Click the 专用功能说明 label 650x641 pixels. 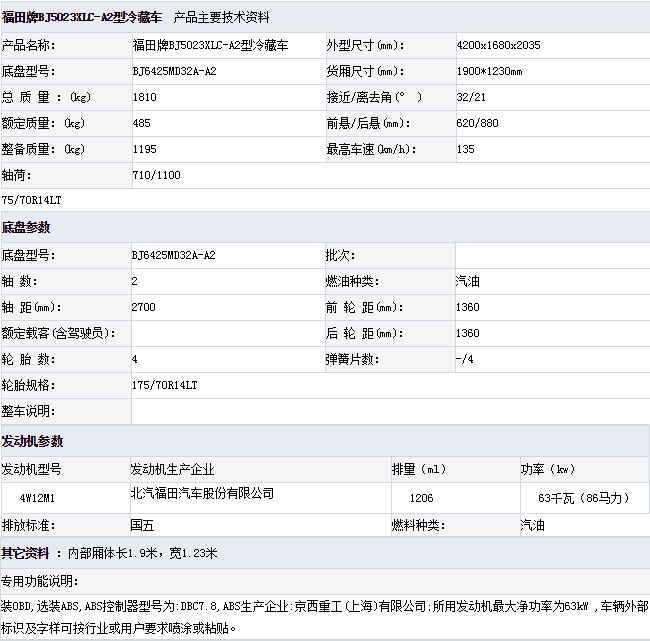(39, 581)
